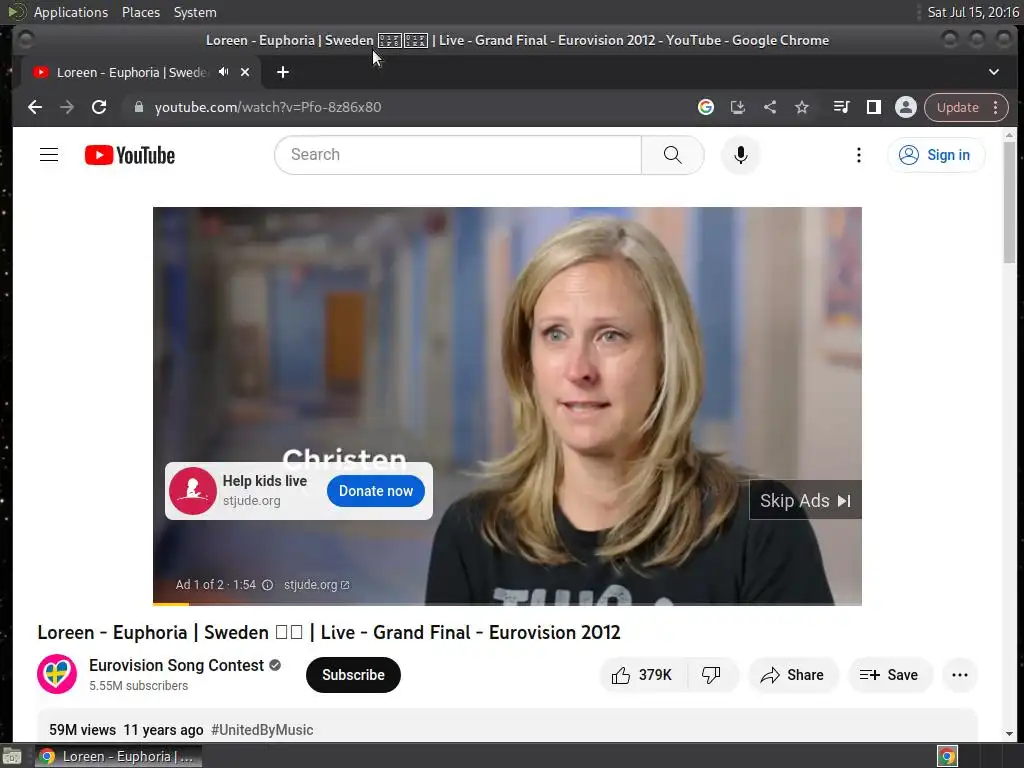Viewport: 1024px width, 768px height.
Task: Click the magnifier search button
Action: 673,155
